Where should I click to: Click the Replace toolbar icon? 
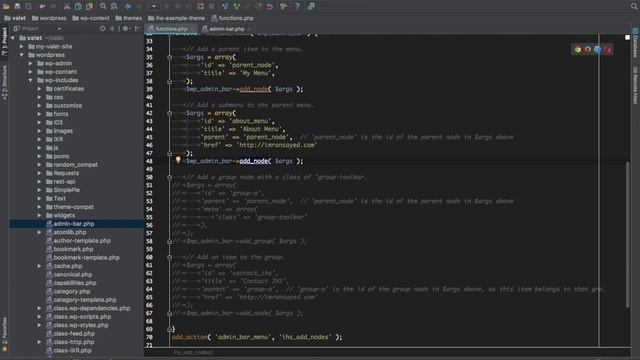(114, 6)
